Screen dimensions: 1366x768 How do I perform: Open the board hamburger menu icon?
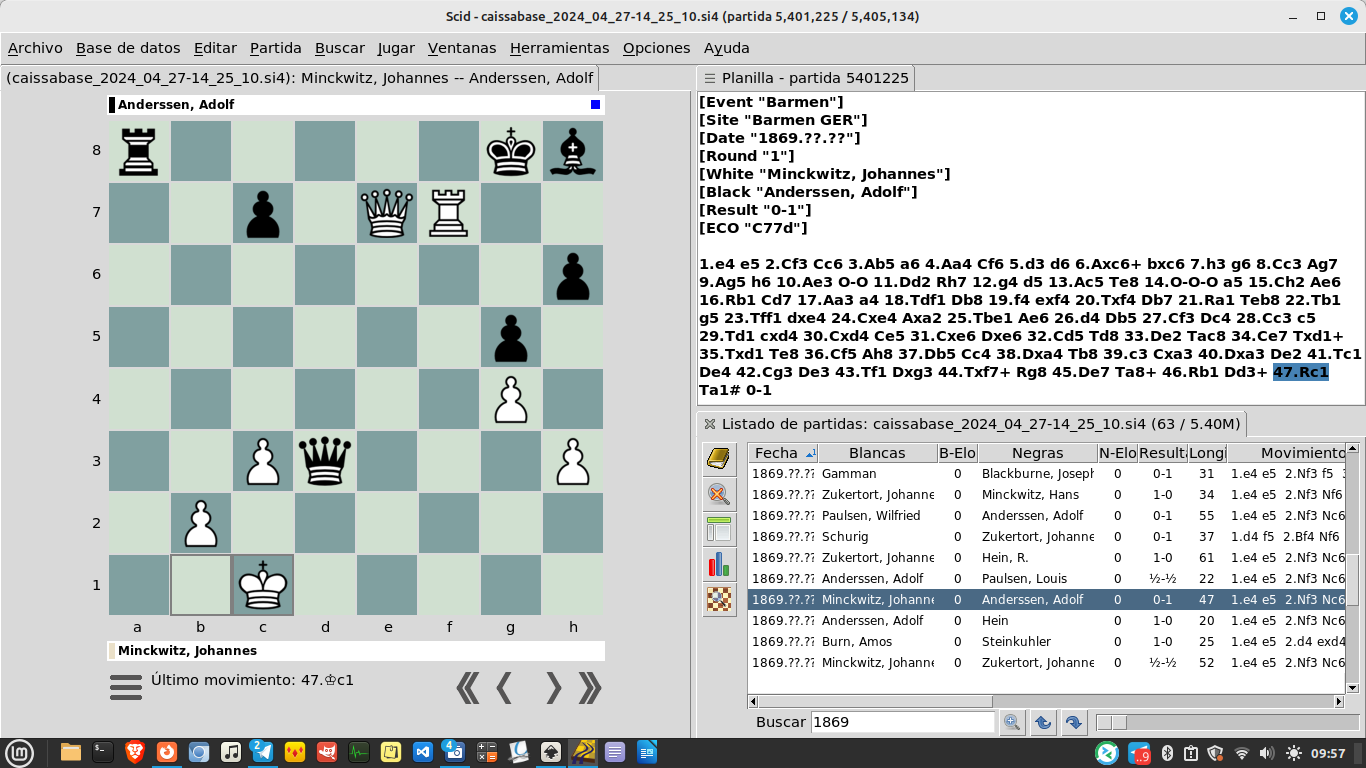126,687
